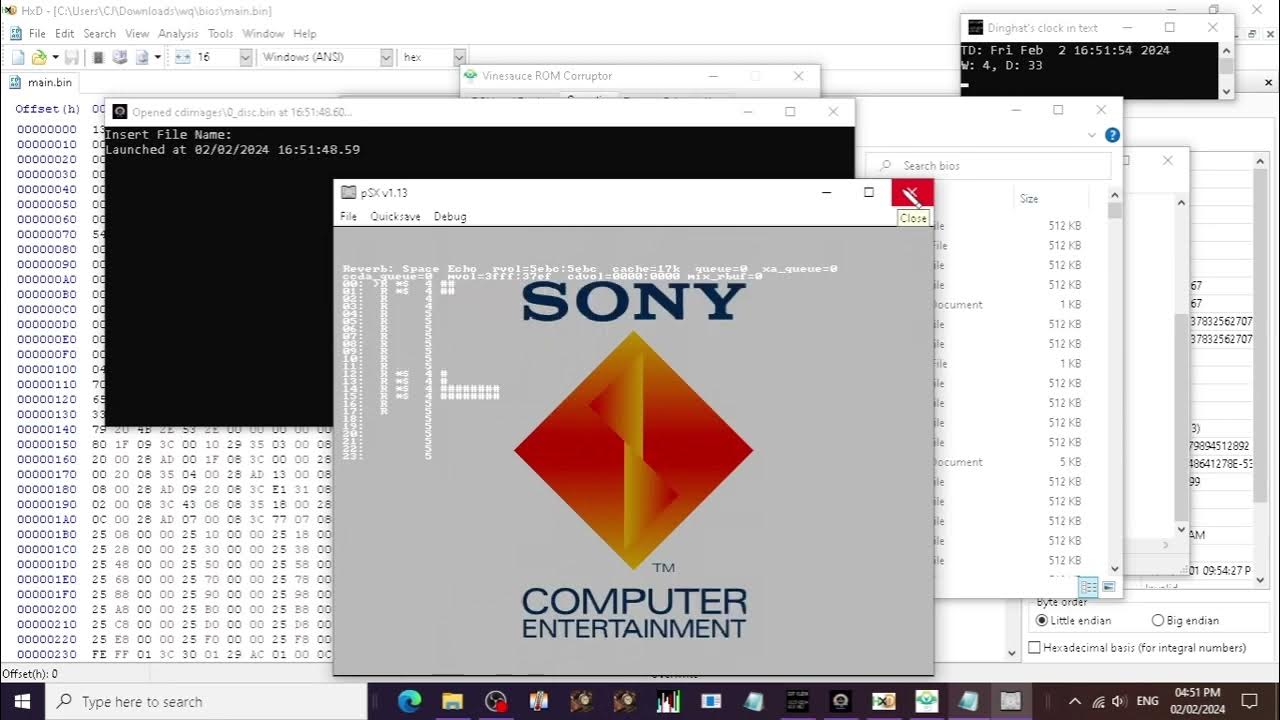Click the volume speaker tray icon

tap(1118, 702)
